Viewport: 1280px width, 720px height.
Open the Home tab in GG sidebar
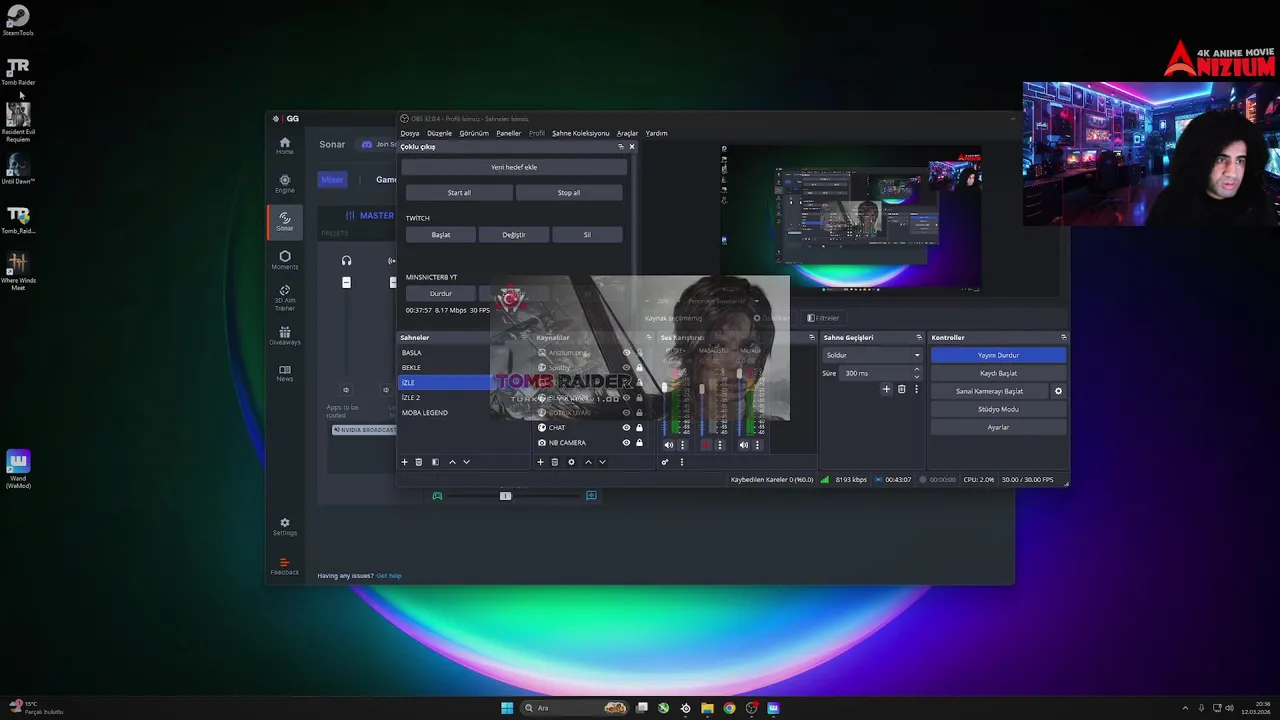click(284, 146)
